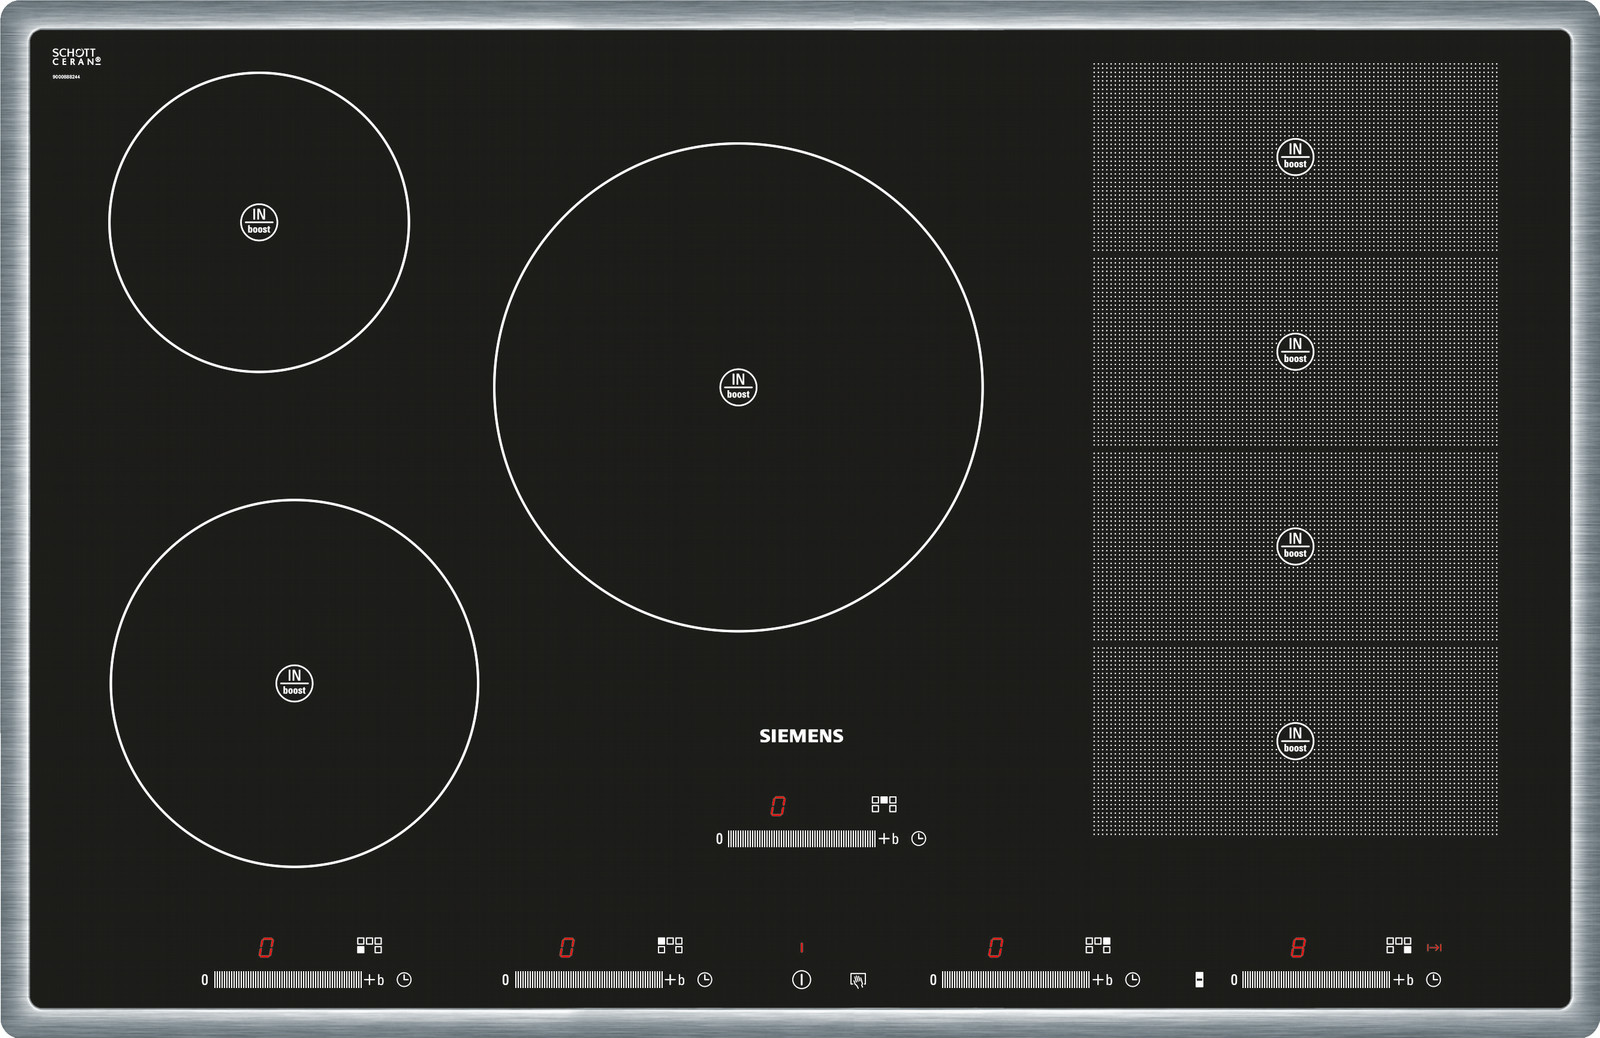The height and width of the screenshot is (1038, 1600).
Task: Tap the timer clock for the center zone
Action: click(919, 839)
